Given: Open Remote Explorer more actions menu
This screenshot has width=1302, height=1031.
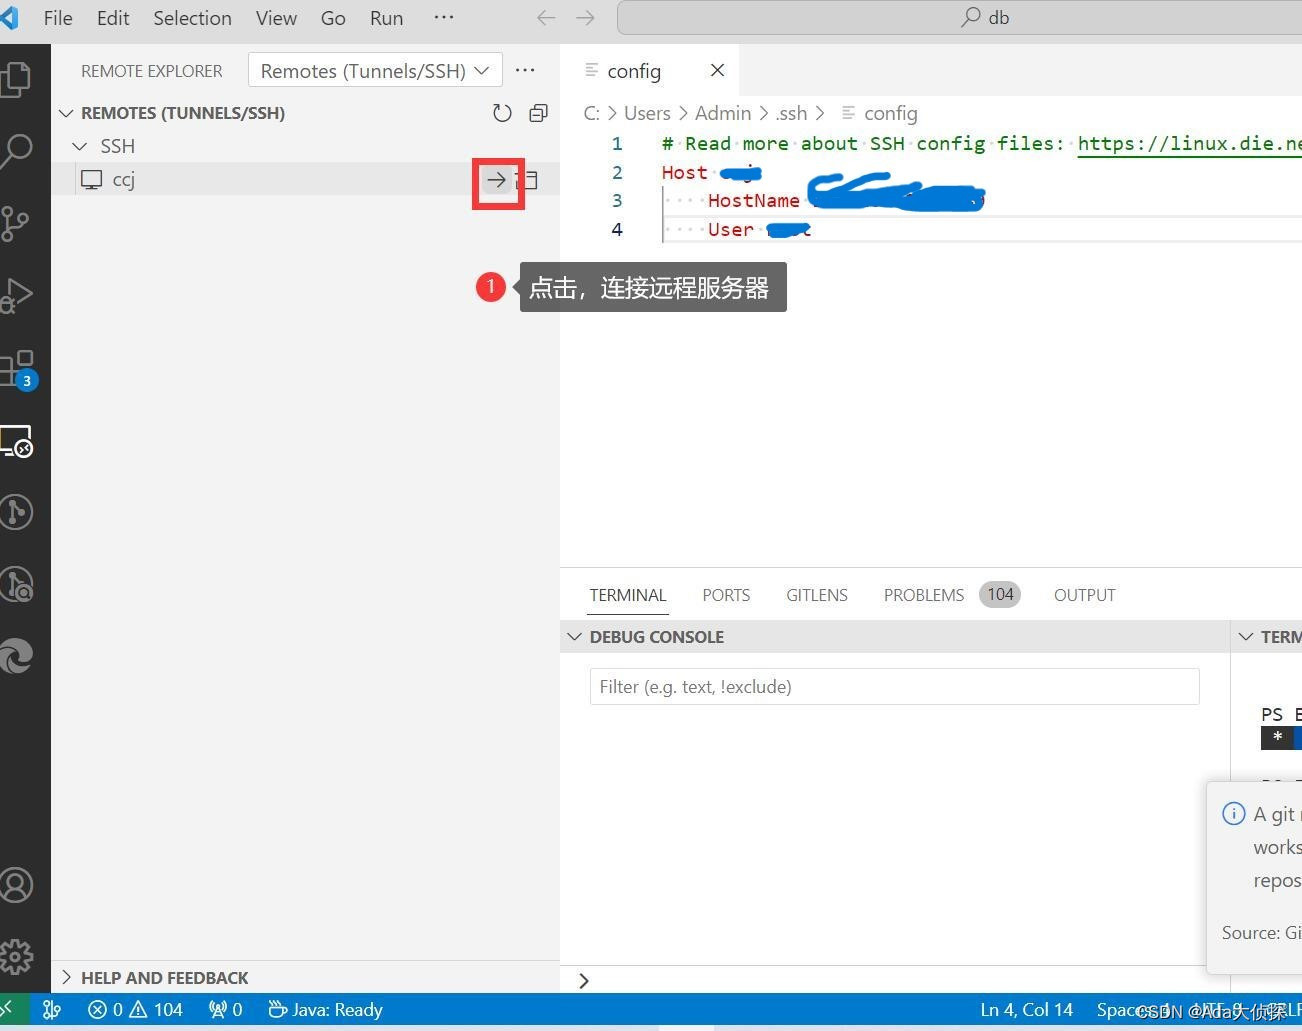Looking at the screenshot, I should [525, 70].
